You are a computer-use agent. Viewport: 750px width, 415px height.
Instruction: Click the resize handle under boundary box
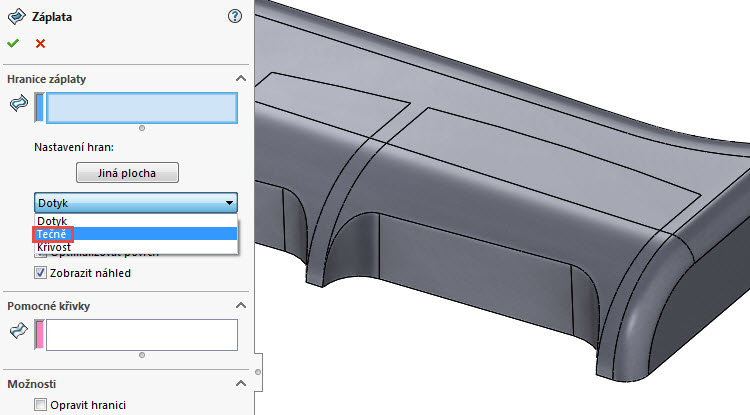click(142, 128)
